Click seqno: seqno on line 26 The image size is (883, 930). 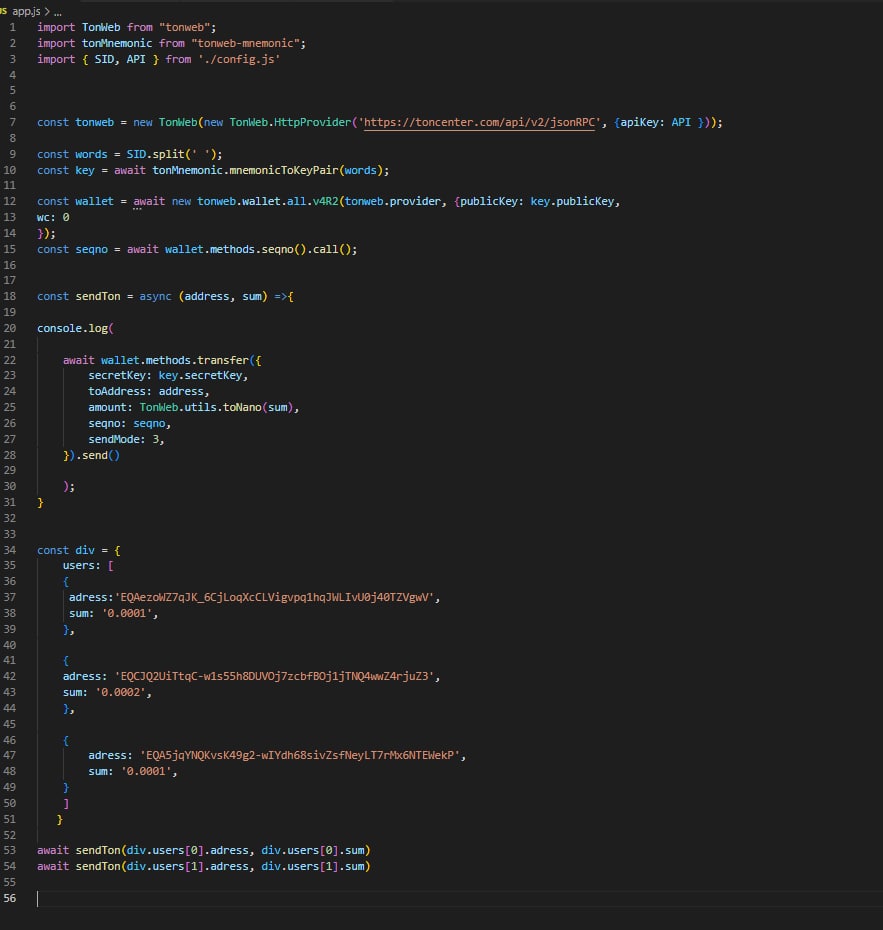pyautogui.click(x=127, y=423)
